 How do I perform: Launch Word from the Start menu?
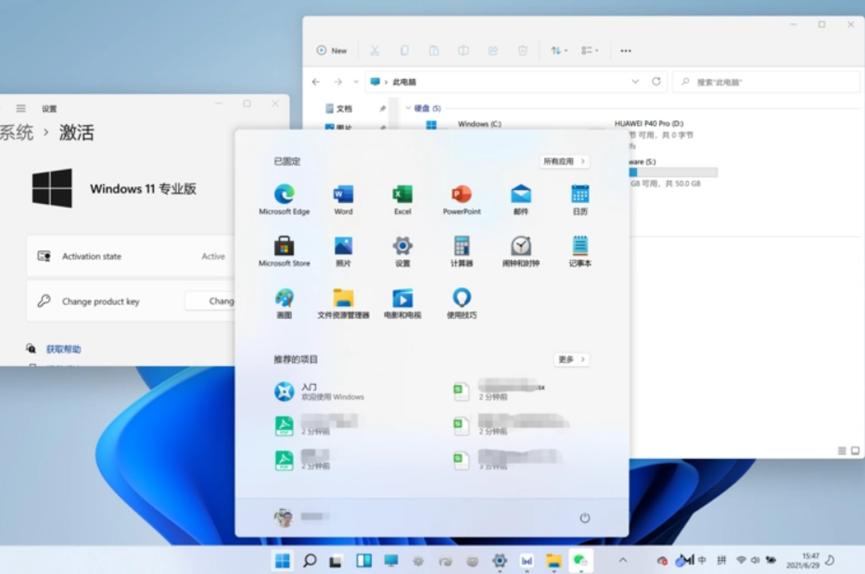343,199
